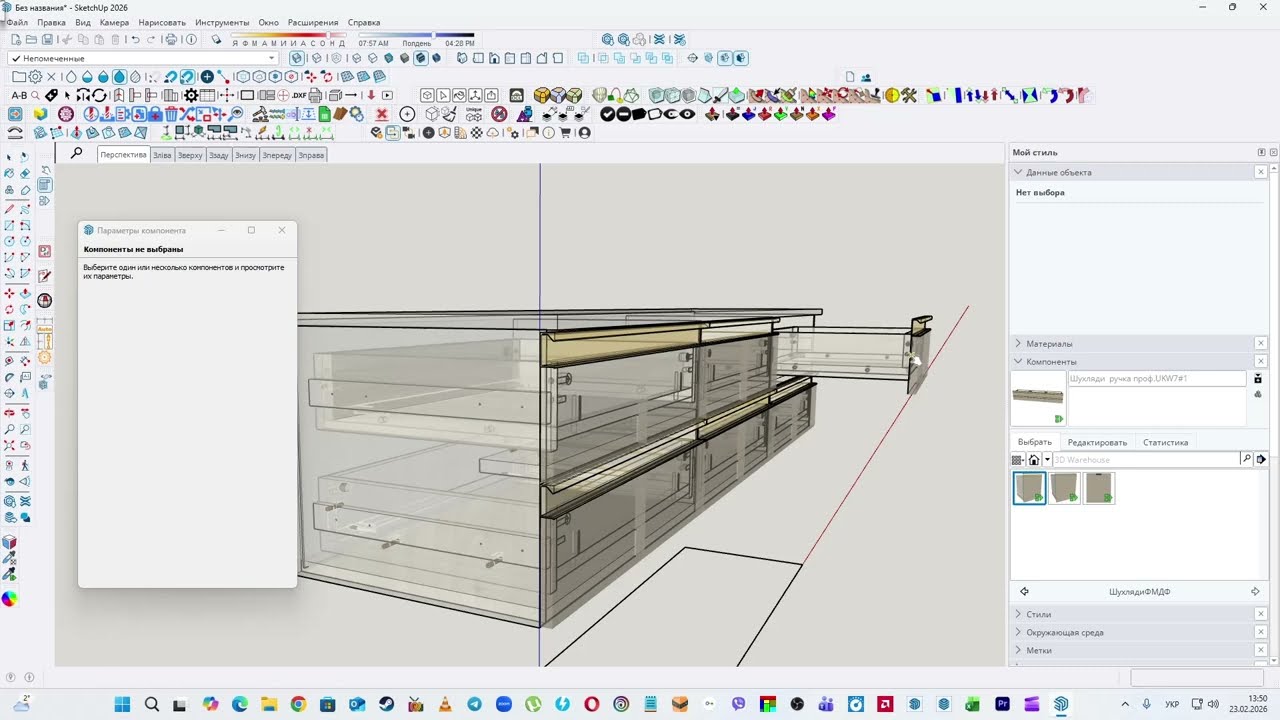Select the Line pencil tool in left toolbar
1280x720 pixels.
(x=9, y=207)
